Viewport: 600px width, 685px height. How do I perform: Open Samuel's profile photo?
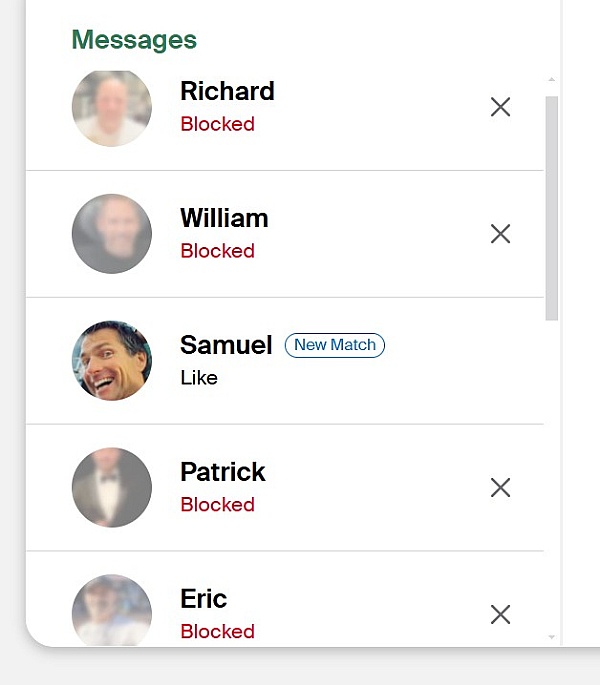point(112,360)
